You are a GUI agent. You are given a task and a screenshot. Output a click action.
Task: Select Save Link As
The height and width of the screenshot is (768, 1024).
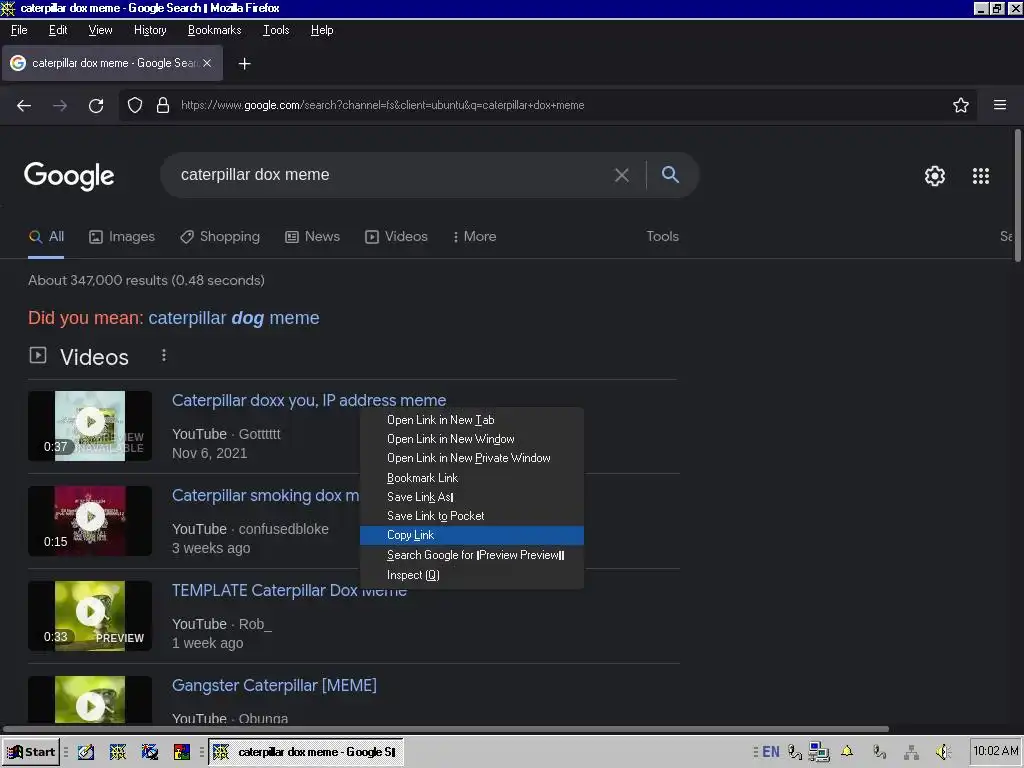(x=472, y=497)
